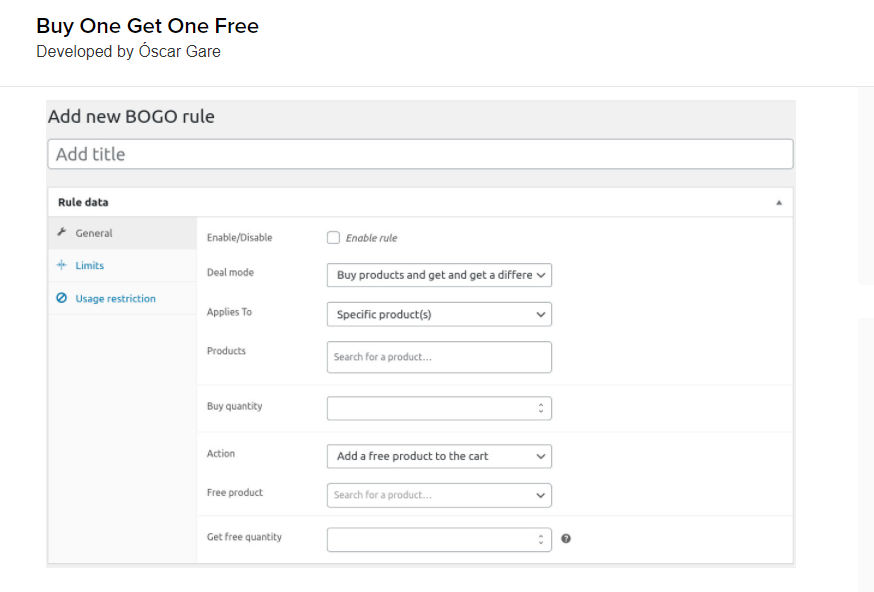Click the Get free quantity field
The width and height of the screenshot is (874, 592).
coord(439,540)
